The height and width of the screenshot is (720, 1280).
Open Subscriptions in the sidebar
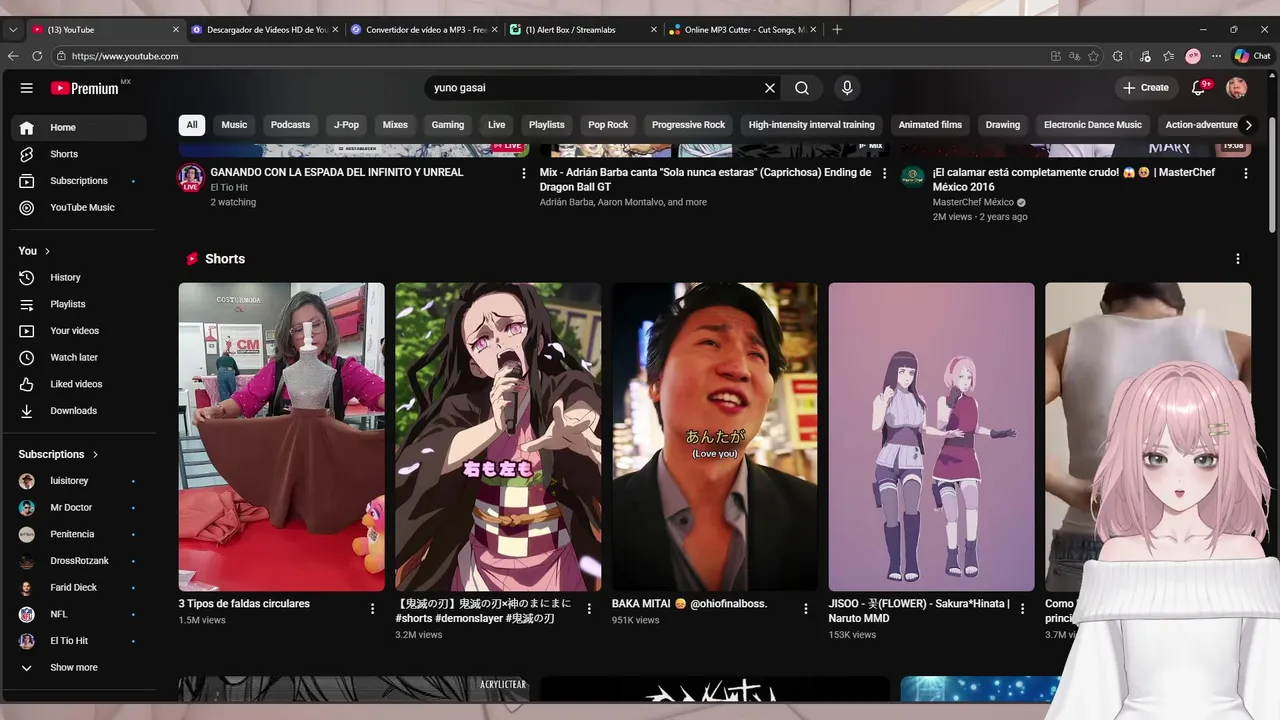pos(78,181)
